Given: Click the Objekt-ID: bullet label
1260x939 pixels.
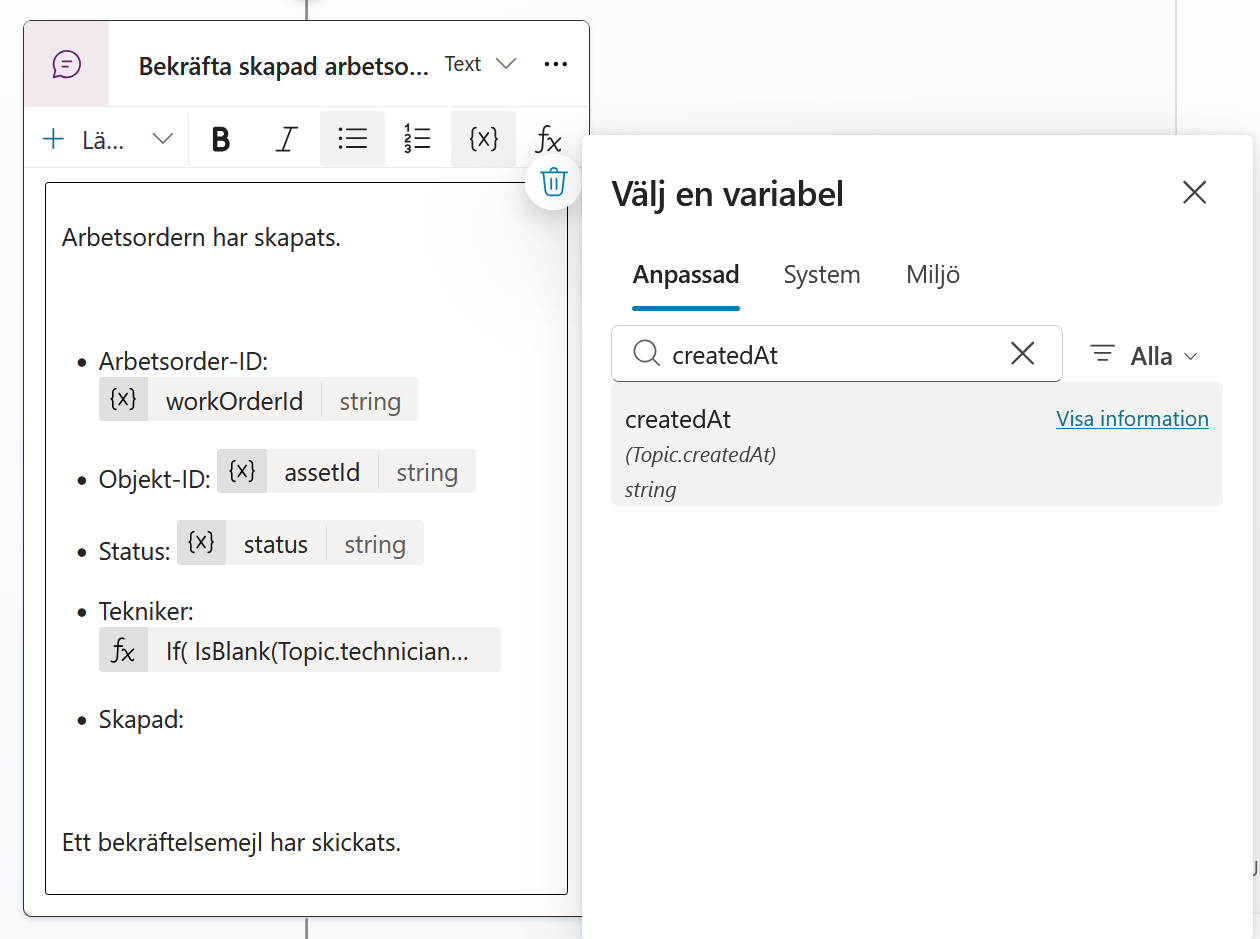Looking at the screenshot, I should tap(154, 479).
